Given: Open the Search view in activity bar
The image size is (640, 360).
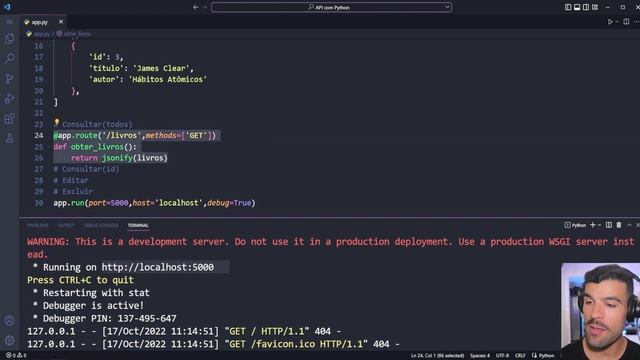Looking at the screenshot, I should (9, 58).
